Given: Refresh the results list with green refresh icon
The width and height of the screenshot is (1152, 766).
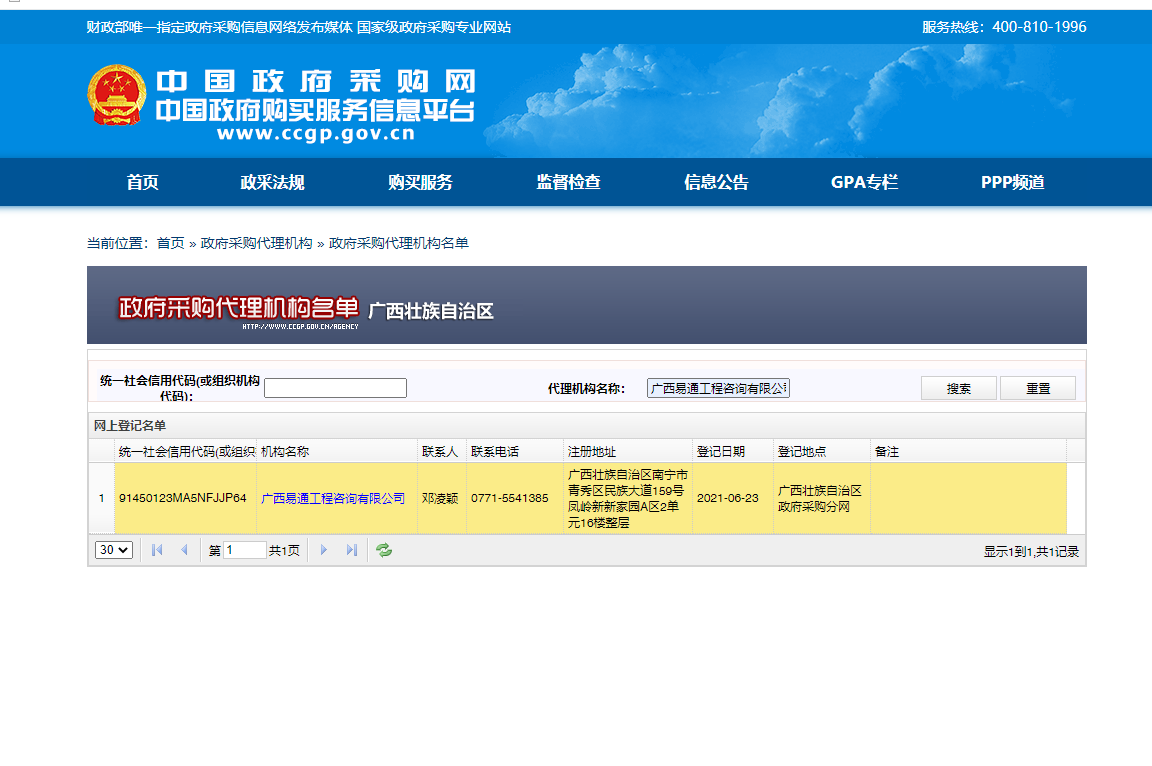Looking at the screenshot, I should pyautogui.click(x=384, y=550).
